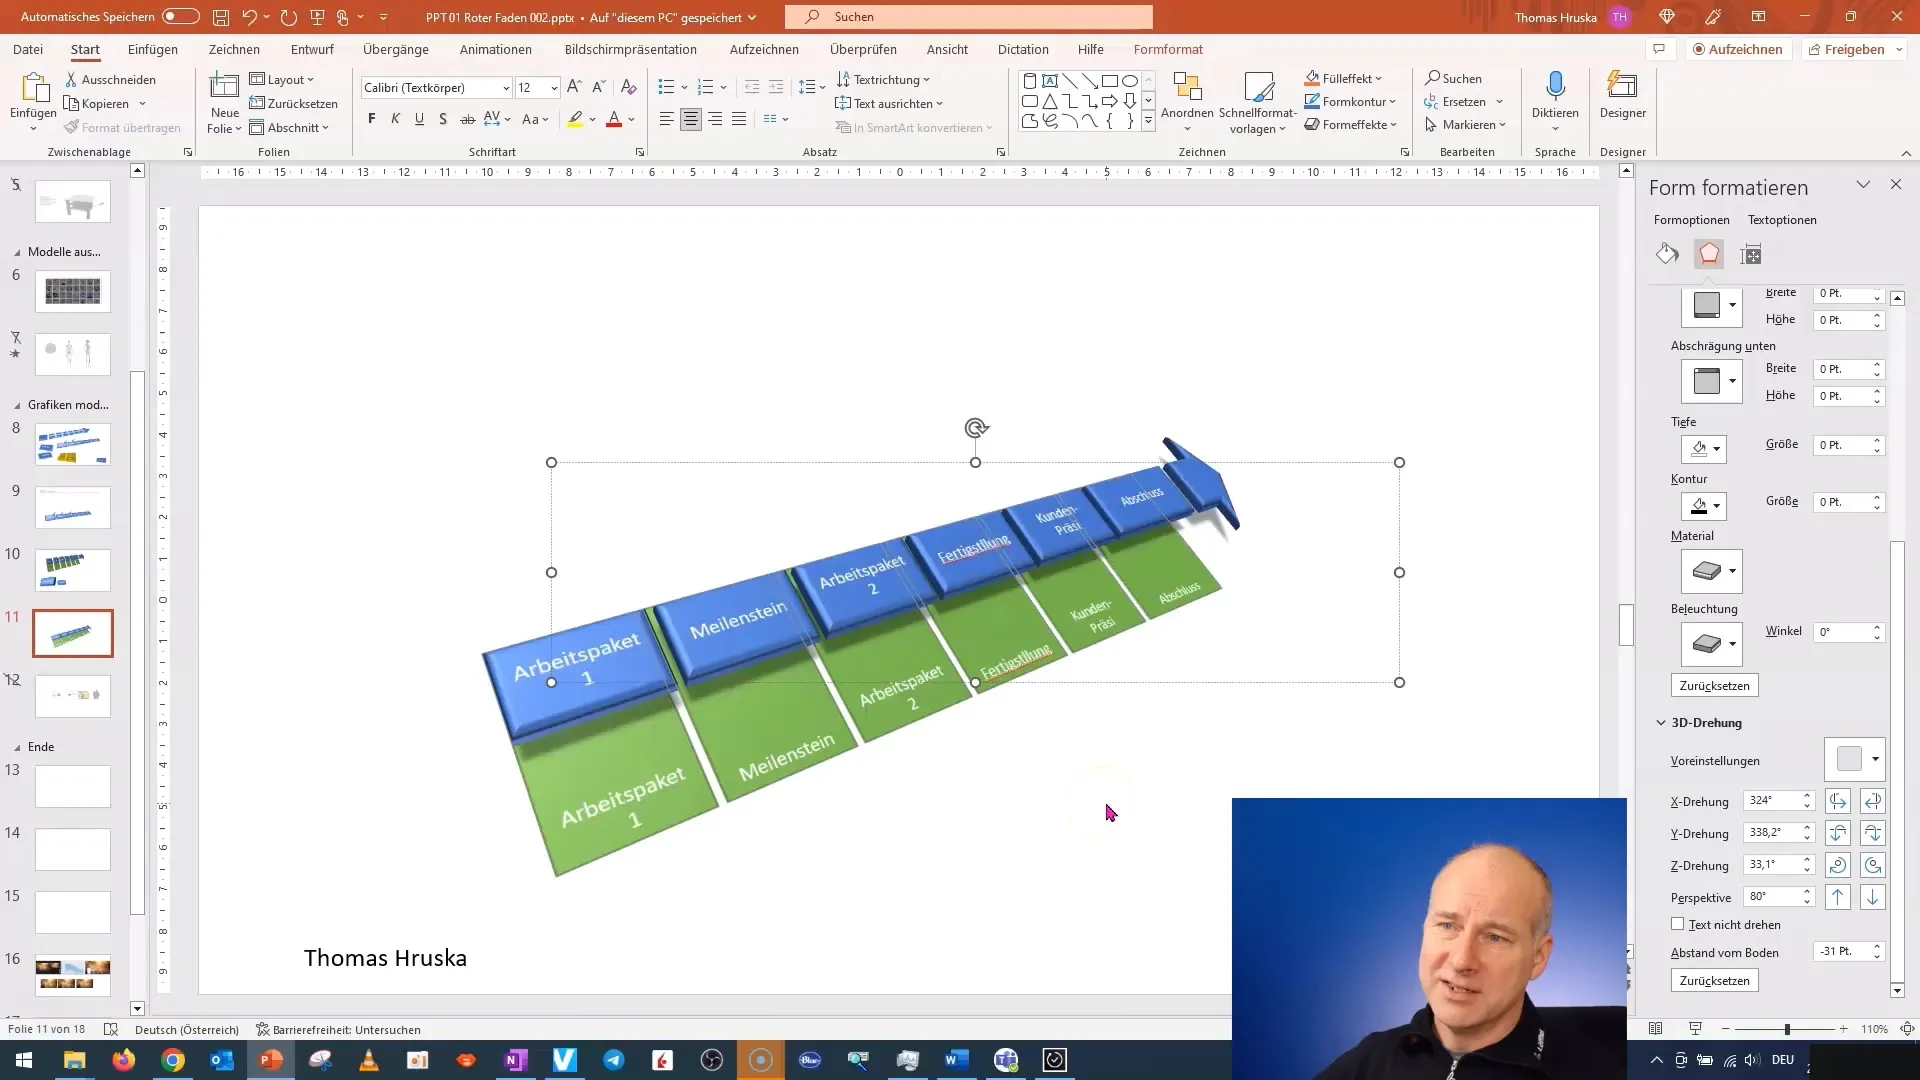Click the Ansicht menu item
This screenshot has width=1920, height=1080.
947,49
